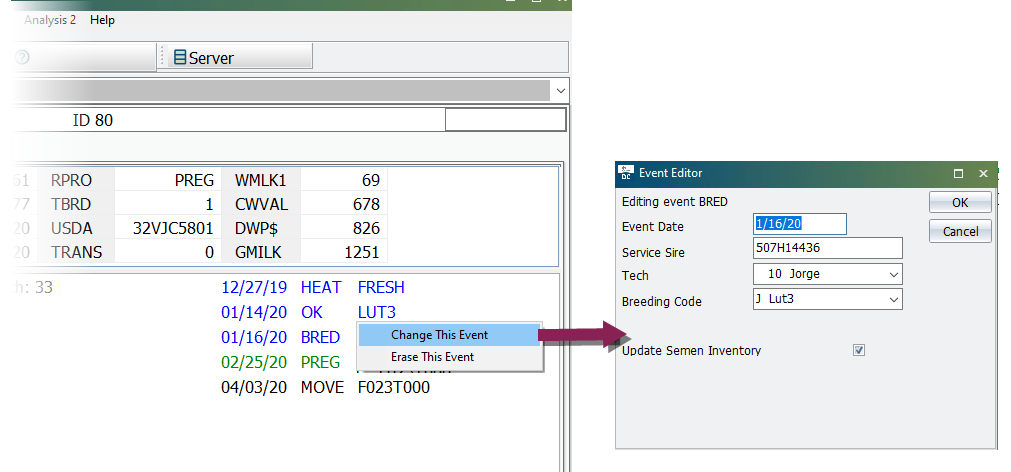
Task: Click Cancel in the Event Editor
Action: point(960,231)
